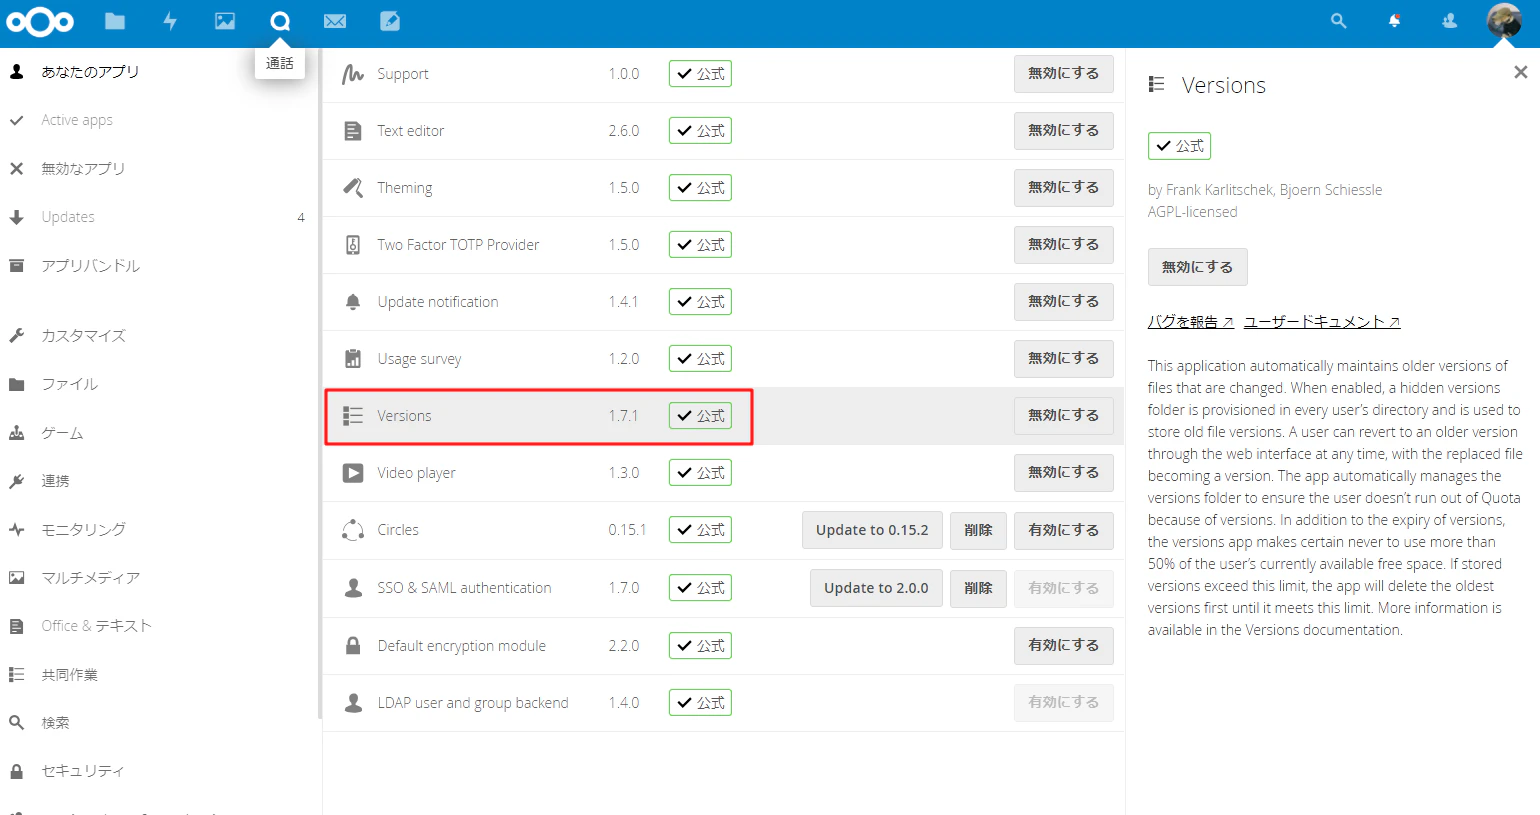Disable the Usage survey app
Image resolution: width=1540 pixels, height=815 pixels.
[x=1063, y=358]
